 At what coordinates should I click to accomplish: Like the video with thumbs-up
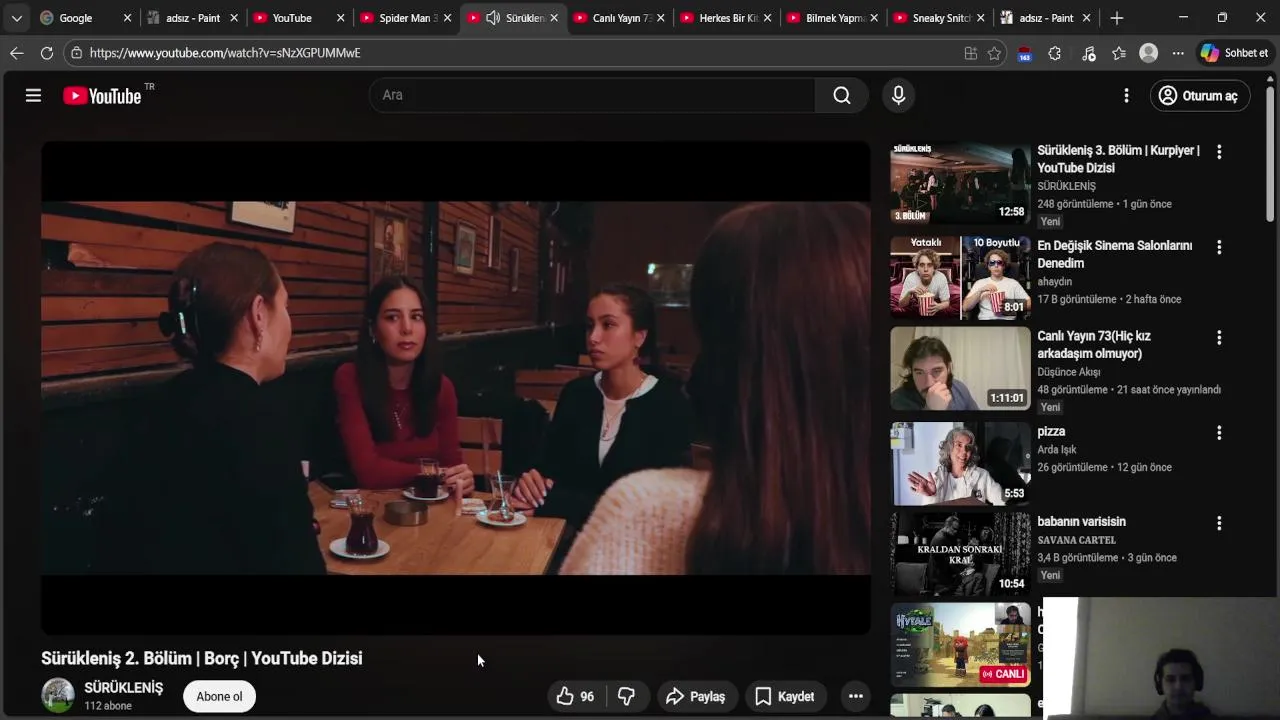tap(576, 696)
